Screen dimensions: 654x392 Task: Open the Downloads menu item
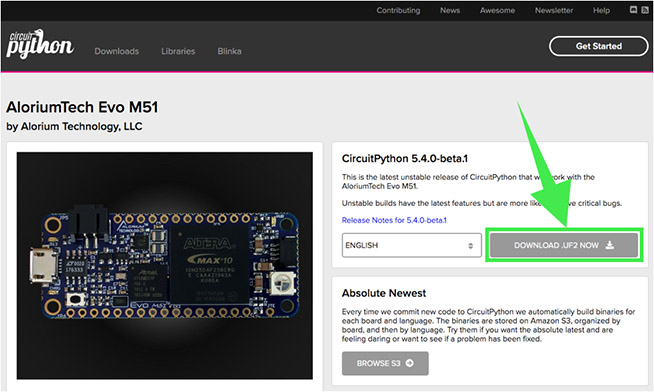[x=116, y=51]
